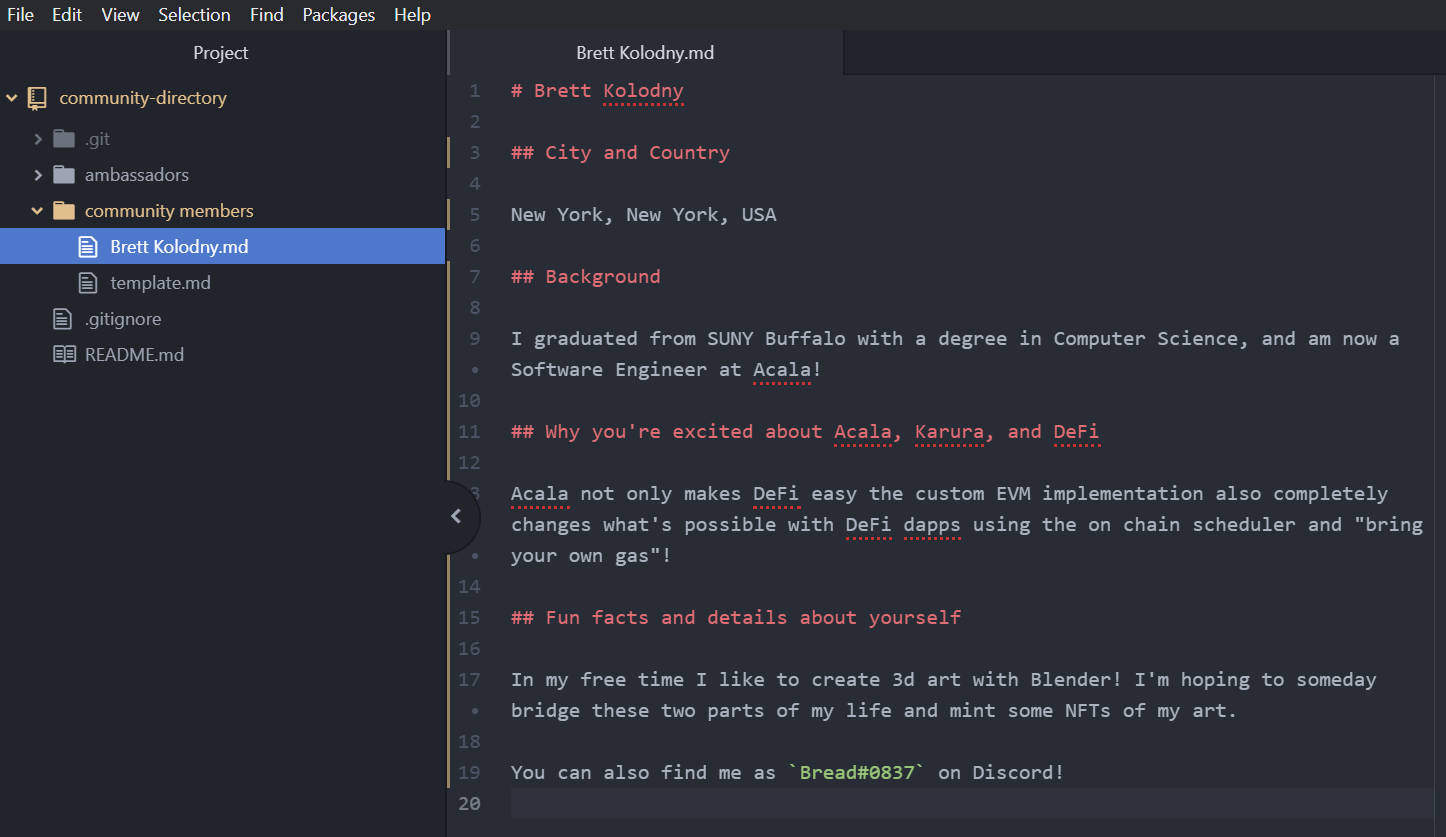The image size is (1446, 837).
Task: Click the Brett Kolodny.md file icon
Action: coord(88,247)
